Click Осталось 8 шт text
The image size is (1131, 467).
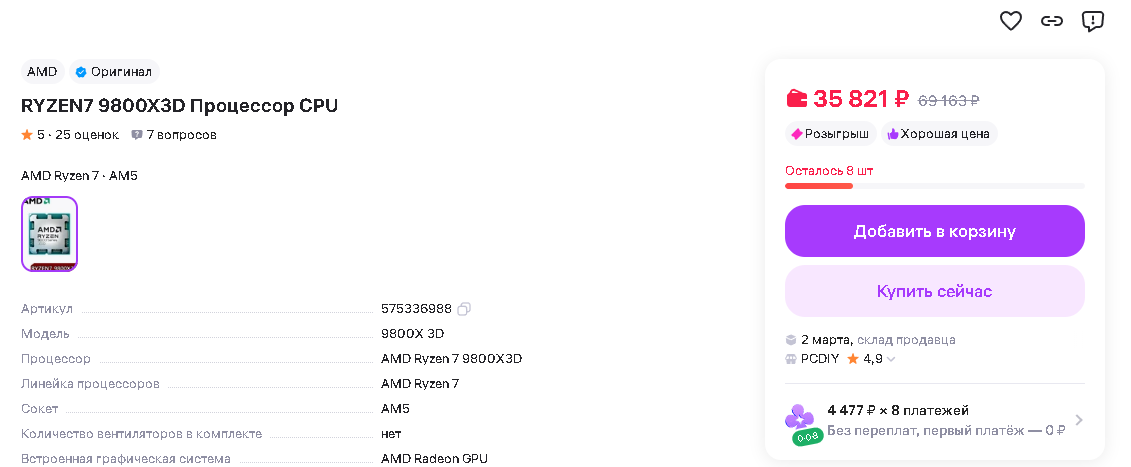(829, 171)
